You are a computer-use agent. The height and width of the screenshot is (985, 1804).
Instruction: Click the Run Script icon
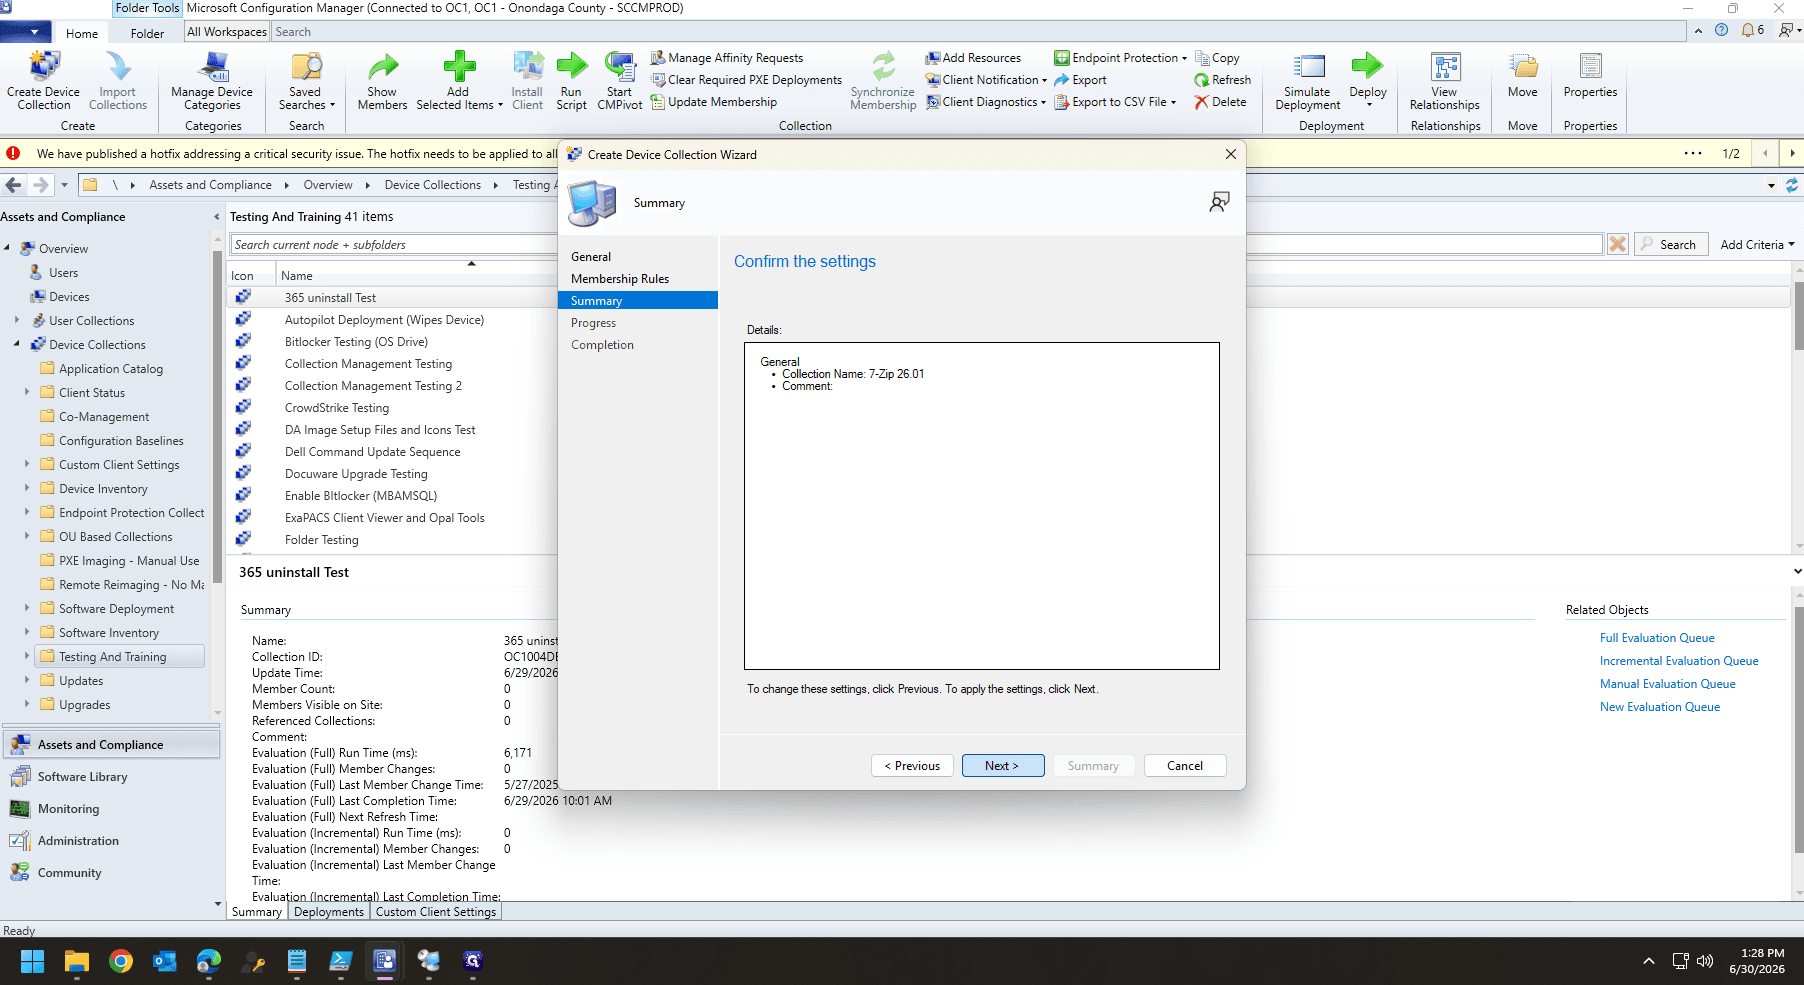[571, 81]
